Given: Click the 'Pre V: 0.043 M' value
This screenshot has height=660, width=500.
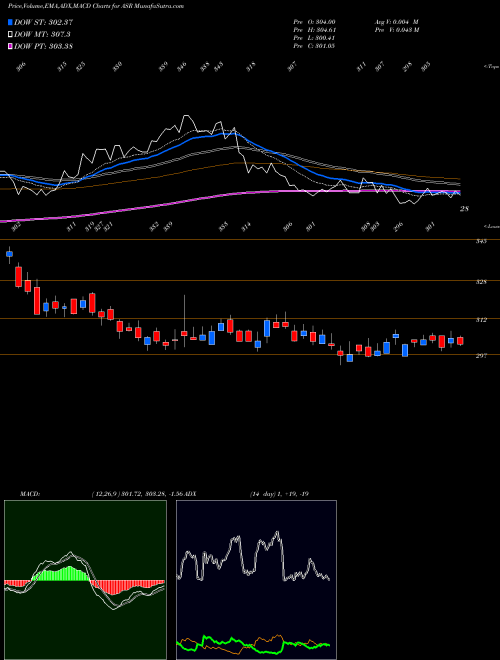Looking at the screenshot, I should pyautogui.click(x=396, y=30).
